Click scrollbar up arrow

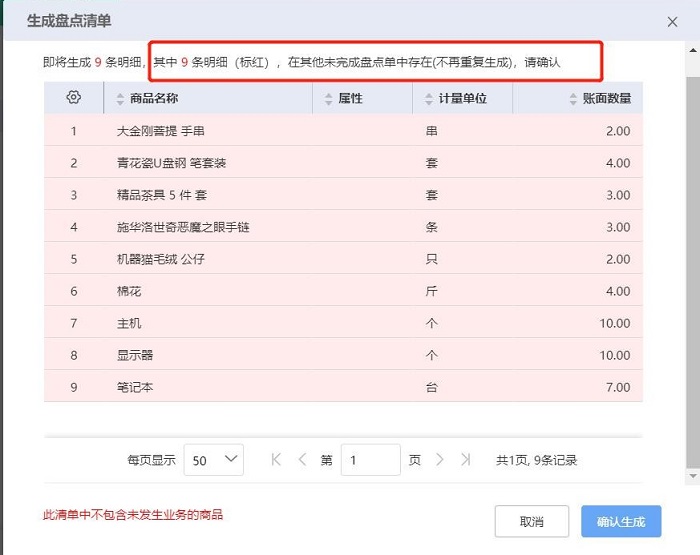pos(693,50)
